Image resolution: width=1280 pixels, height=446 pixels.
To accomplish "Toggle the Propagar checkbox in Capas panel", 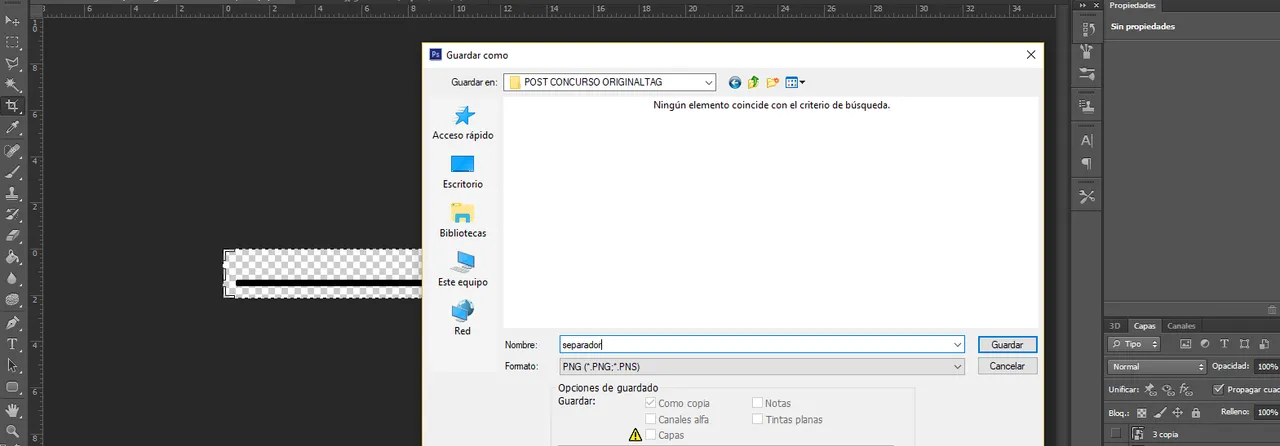I will click(1218, 389).
